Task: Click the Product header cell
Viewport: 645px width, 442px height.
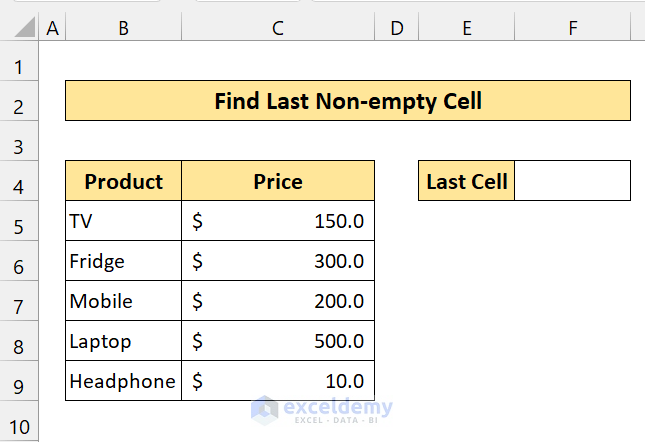Action: pos(124,181)
